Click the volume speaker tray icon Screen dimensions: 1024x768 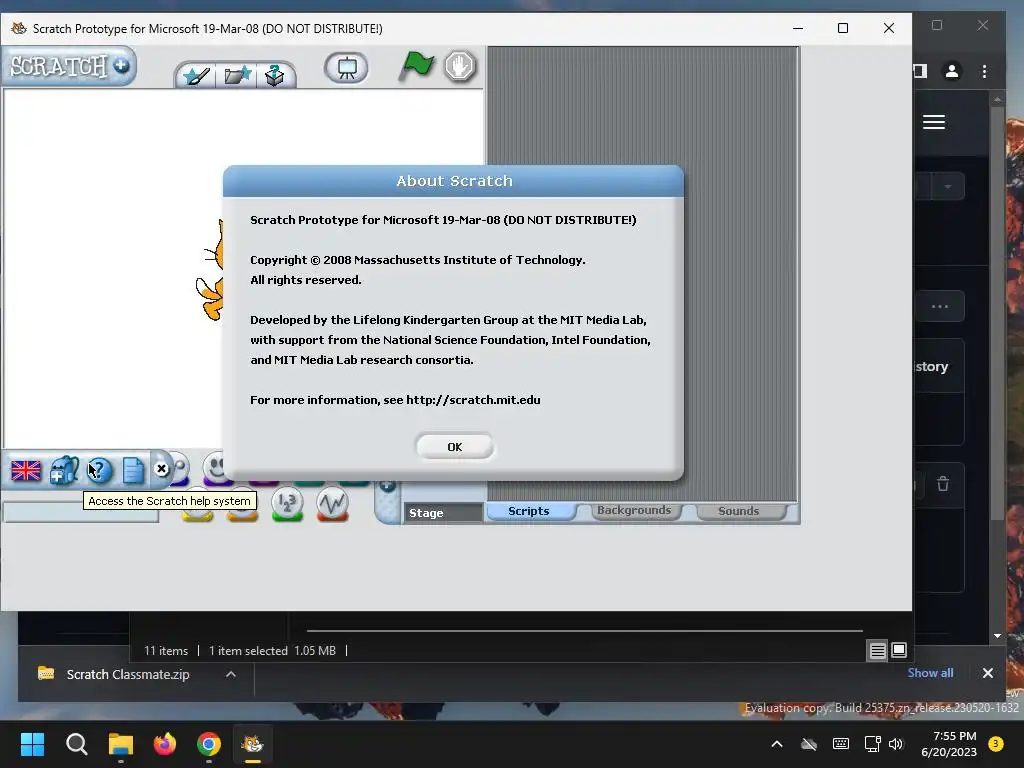point(895,744)
